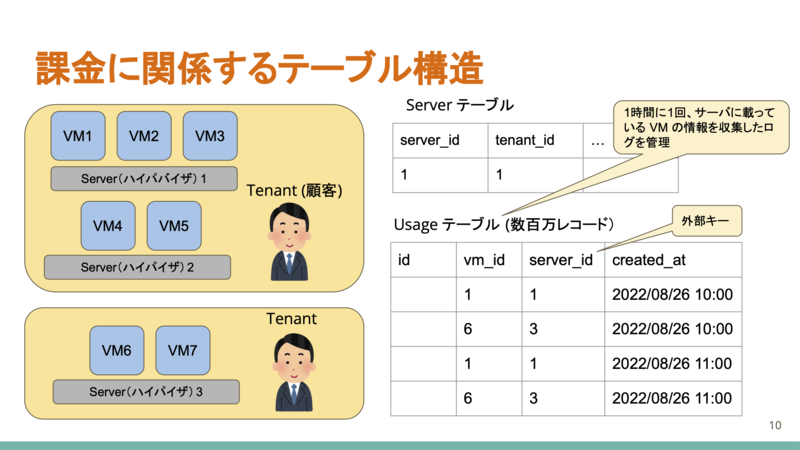Click the Tenant (顧客) label
The width and height of the screenshot is (800, 450).
point(294,191)
